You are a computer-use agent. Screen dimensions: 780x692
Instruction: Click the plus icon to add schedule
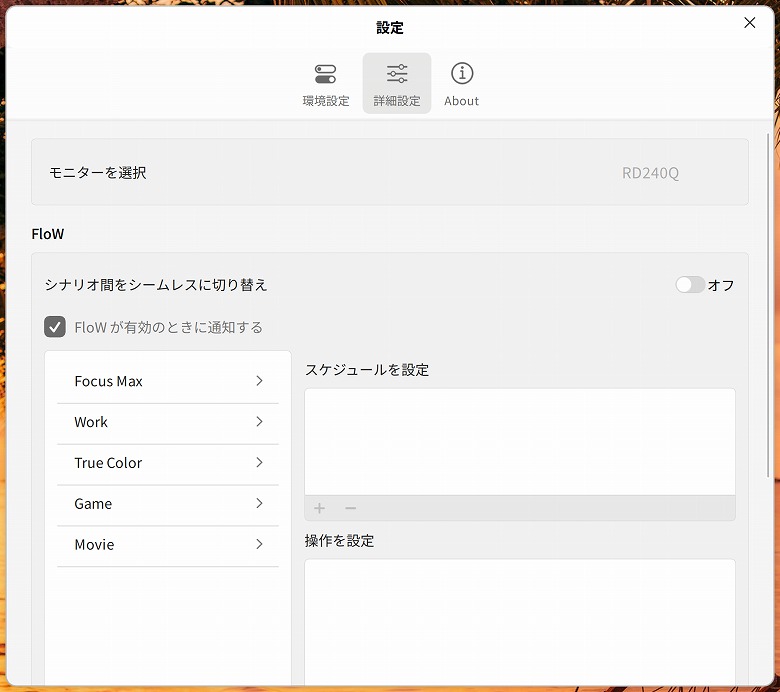320,508
